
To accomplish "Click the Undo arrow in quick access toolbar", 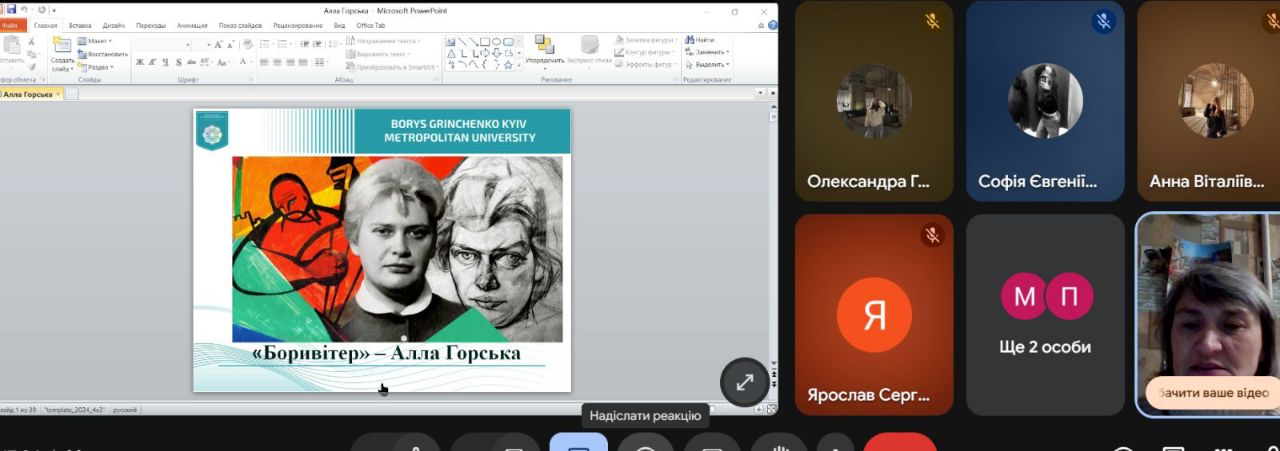I will point(24,9).
